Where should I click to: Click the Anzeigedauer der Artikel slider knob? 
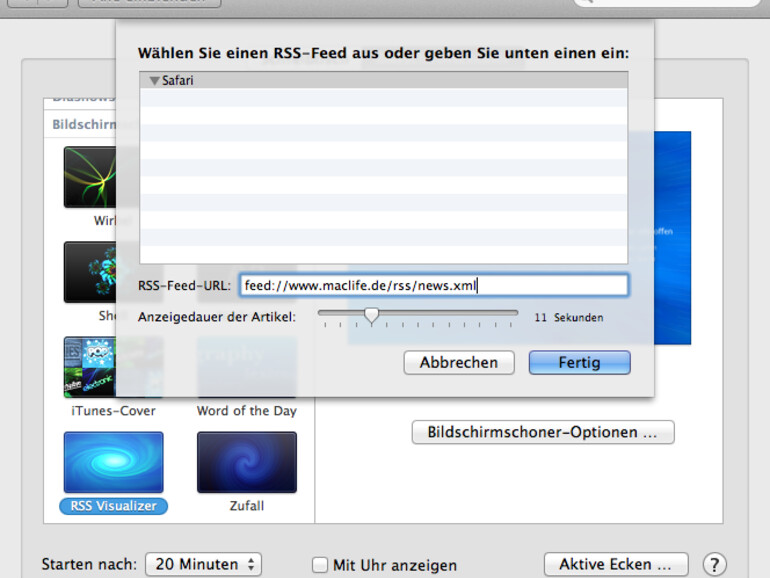[x=372, y=316]
